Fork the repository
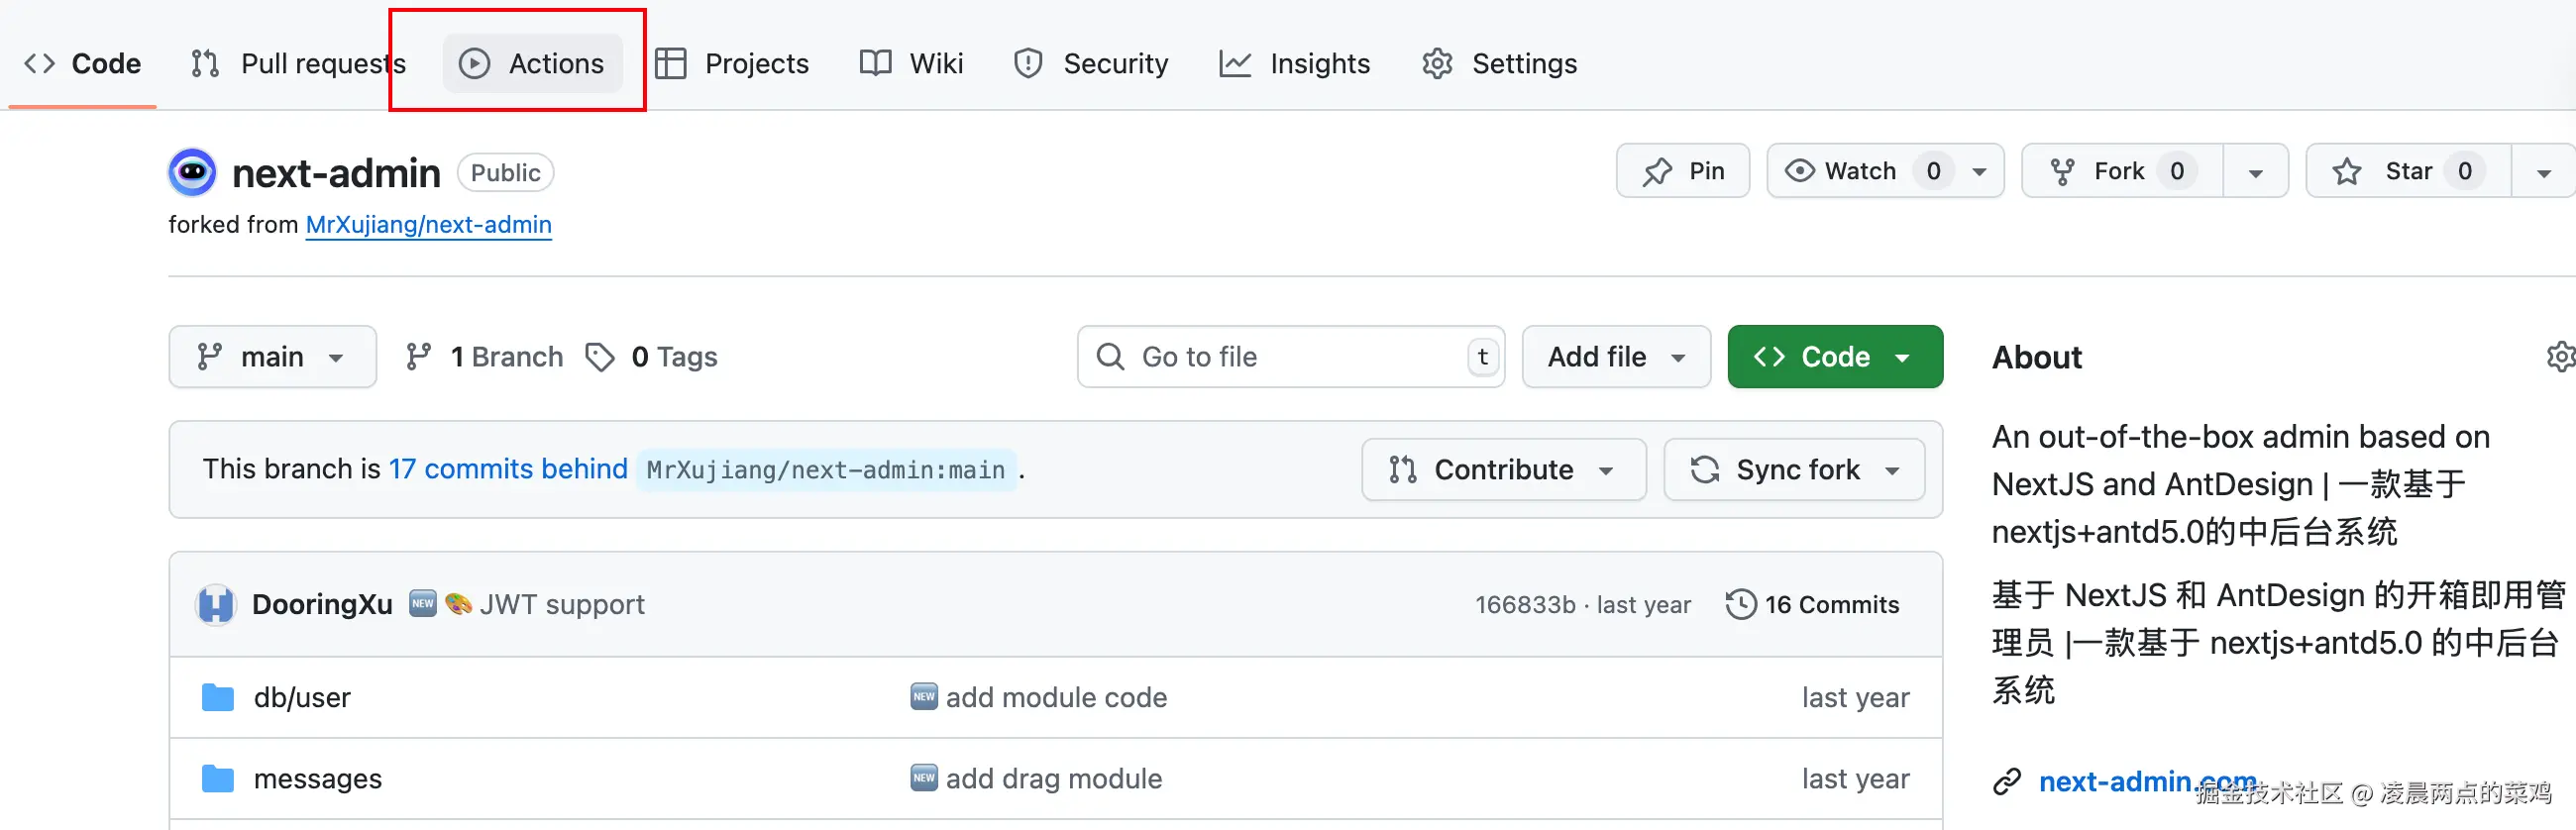2576x830 pixels. click(x=2122, y=171)
